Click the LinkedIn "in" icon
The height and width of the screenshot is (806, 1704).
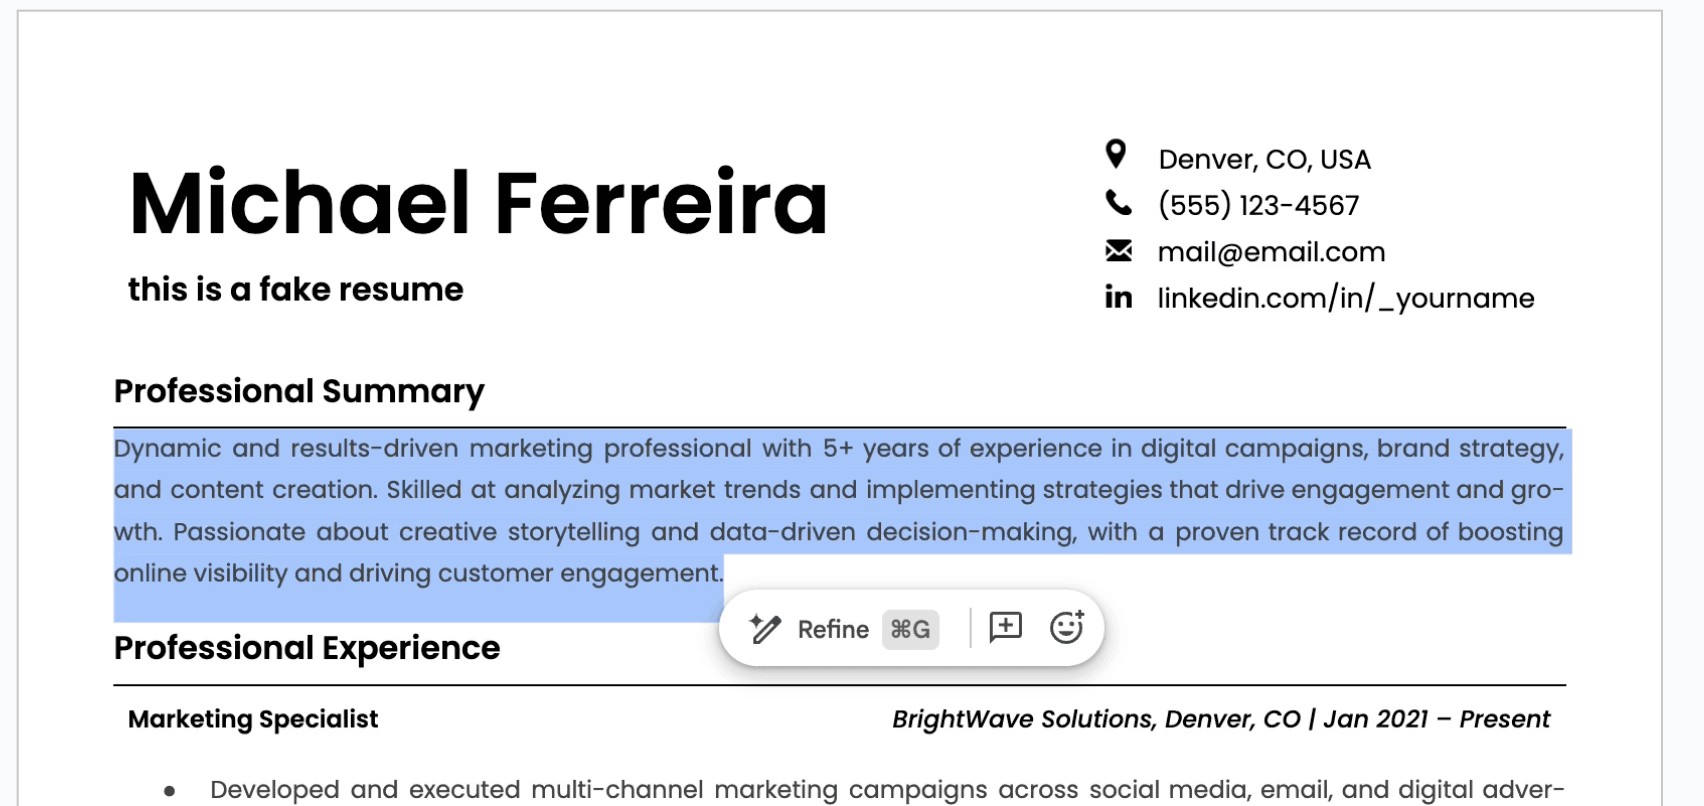point(1118,297)
